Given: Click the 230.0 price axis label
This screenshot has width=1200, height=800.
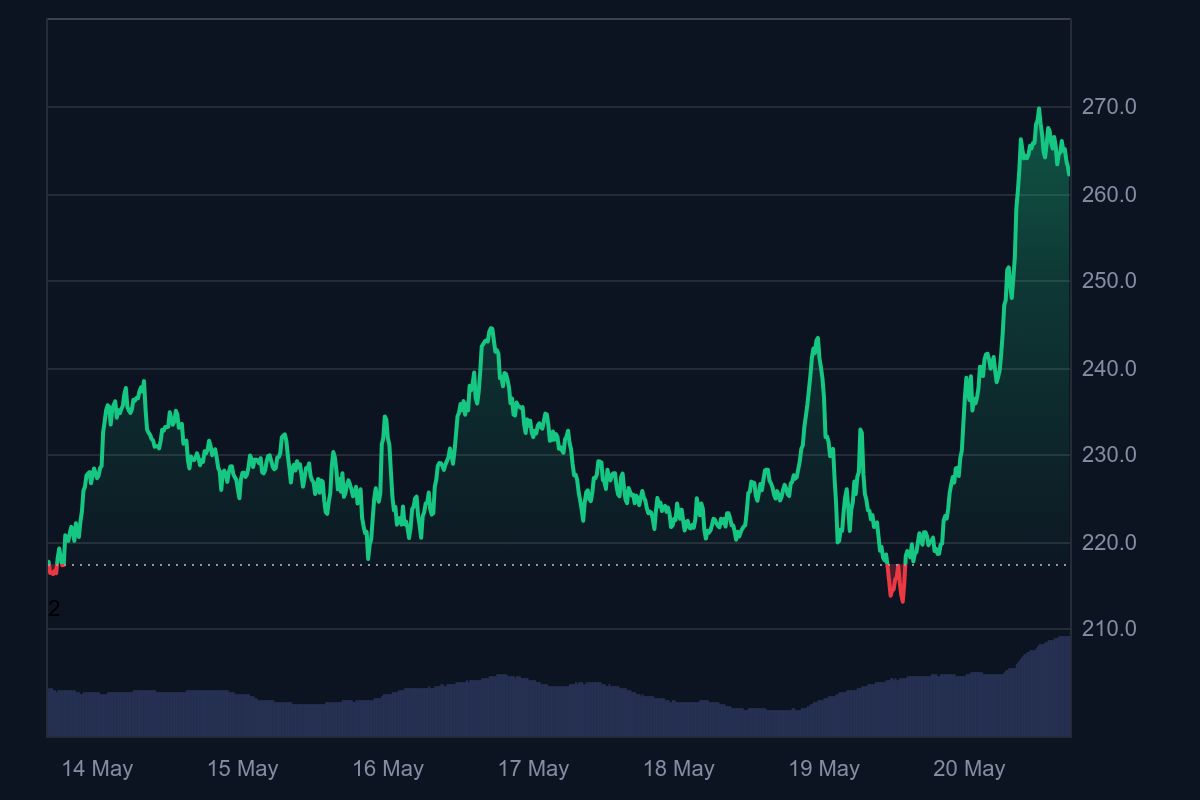Looking at the screenshot, I should tap(1109, 455).
